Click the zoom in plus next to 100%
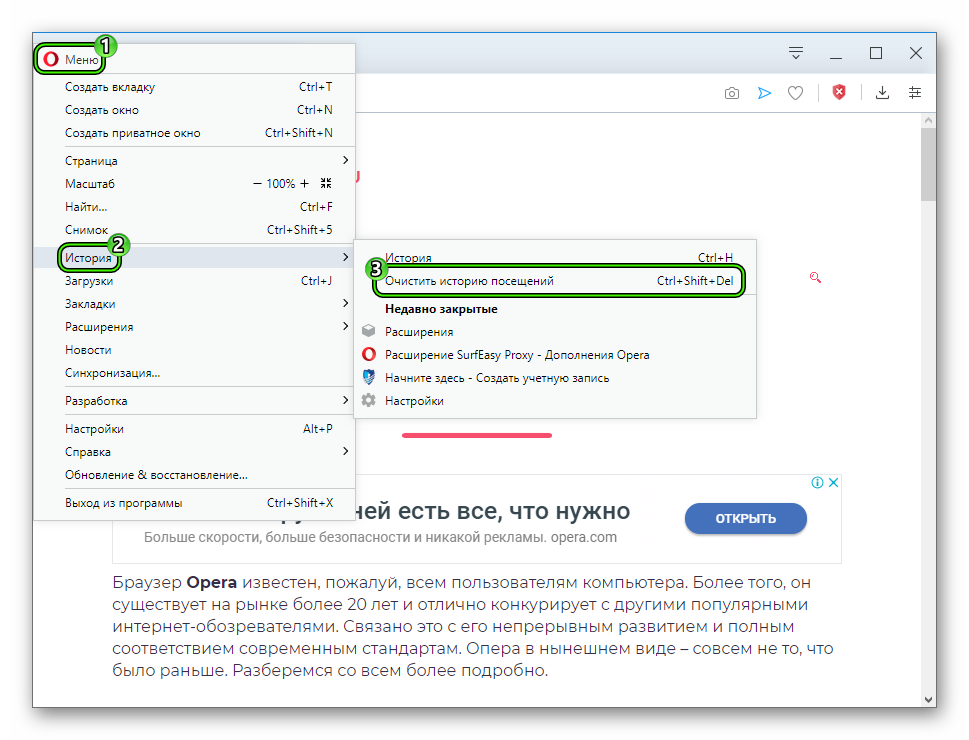The width and height of the screenshot is (969, 740). [x=304, y=184]
